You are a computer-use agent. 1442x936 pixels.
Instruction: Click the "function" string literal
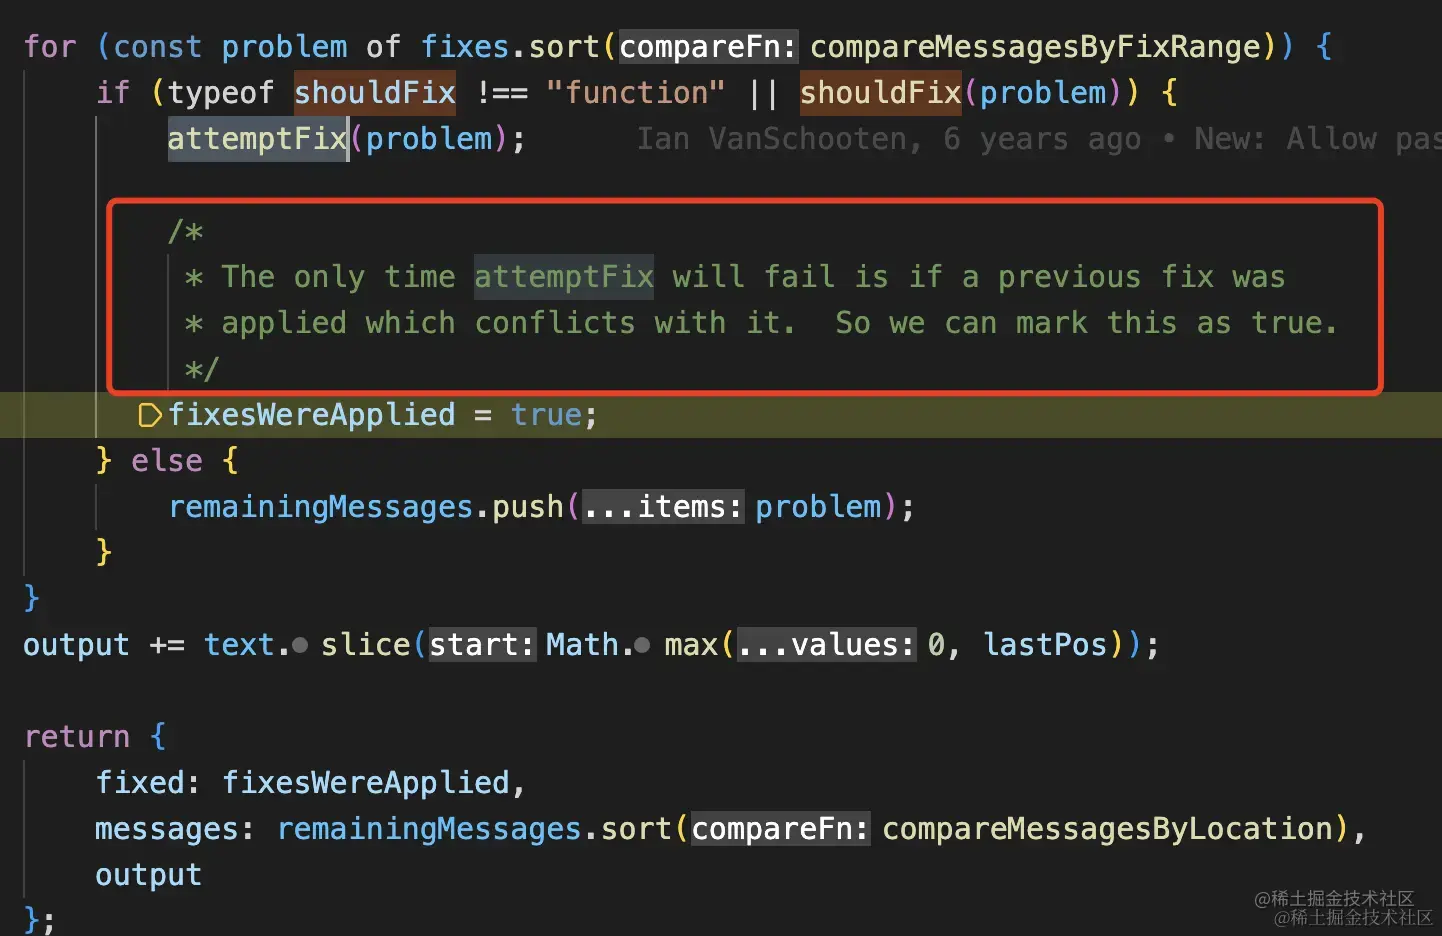(636, 93)
